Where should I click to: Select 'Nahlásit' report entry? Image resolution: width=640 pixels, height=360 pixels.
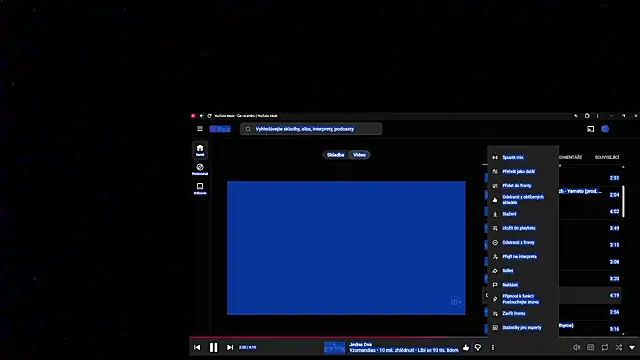(523, 285)
